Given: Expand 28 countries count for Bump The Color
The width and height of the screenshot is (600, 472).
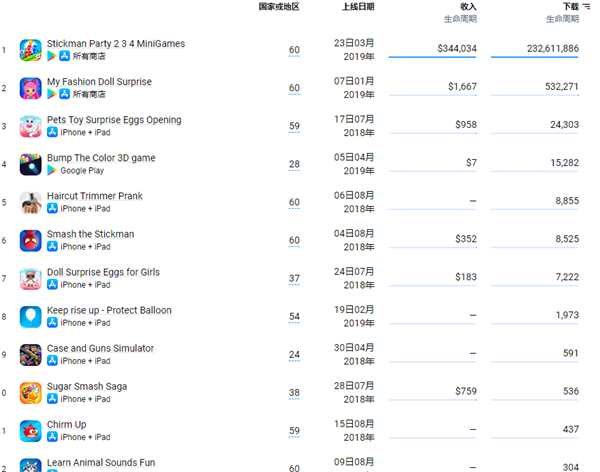Looking at the screenshot, I should point(294,165).
